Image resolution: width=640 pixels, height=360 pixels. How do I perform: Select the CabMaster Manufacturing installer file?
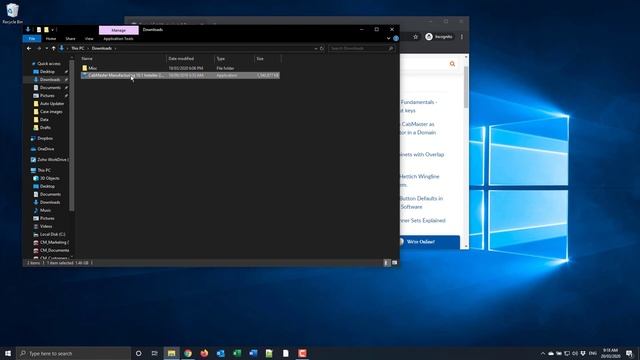tap(180, 76)
